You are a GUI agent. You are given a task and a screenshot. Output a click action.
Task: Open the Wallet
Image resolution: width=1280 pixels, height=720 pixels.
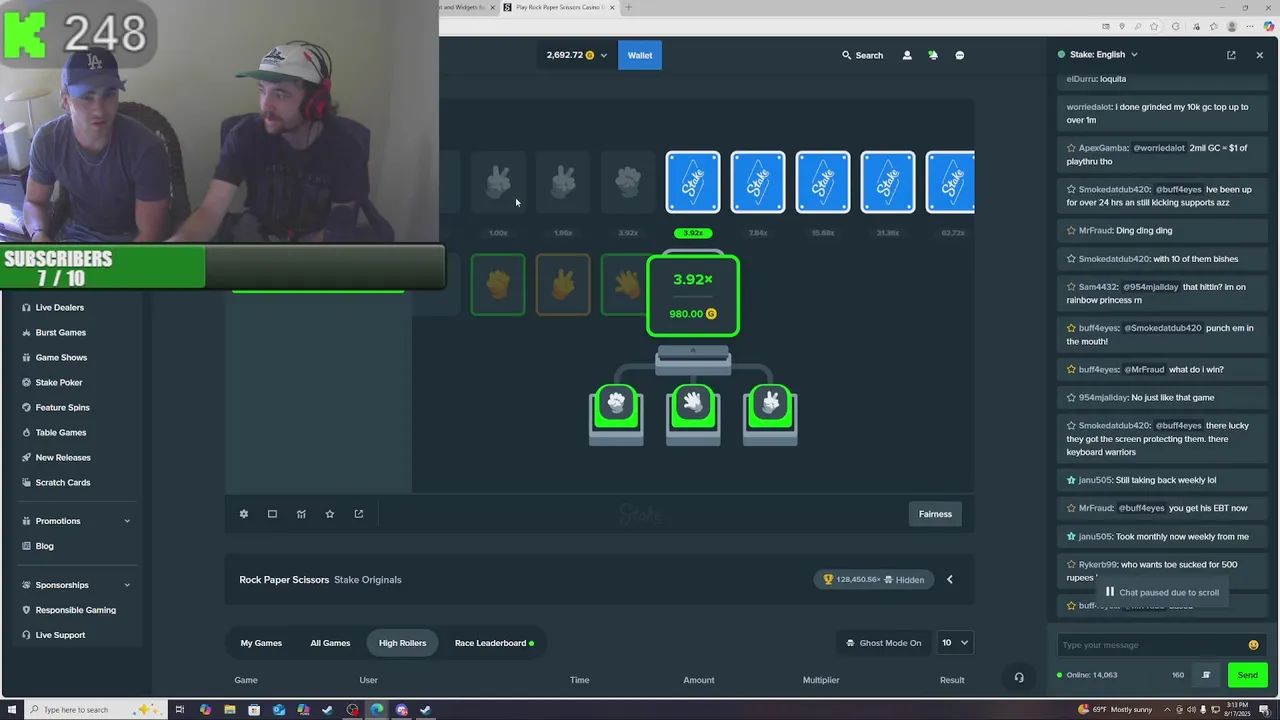pos(640,55)
